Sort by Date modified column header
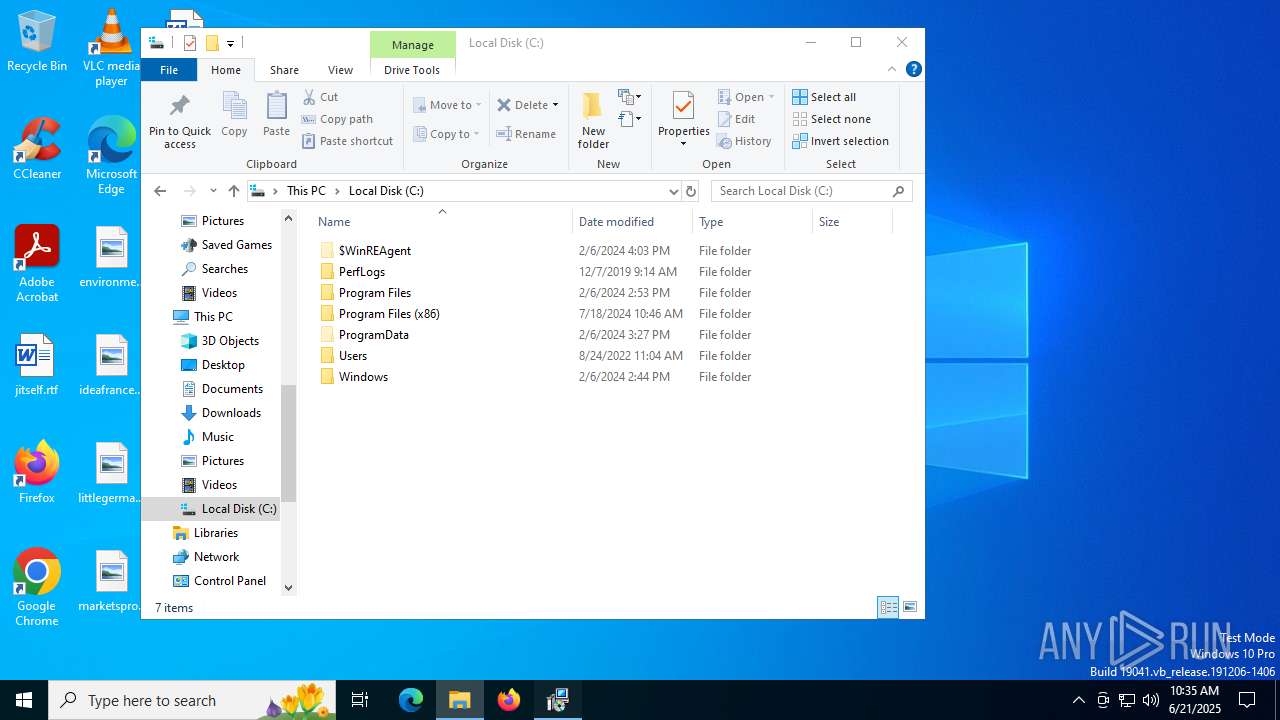The image size is (1280, 720). pyautogui.click(x=633, y=222)
